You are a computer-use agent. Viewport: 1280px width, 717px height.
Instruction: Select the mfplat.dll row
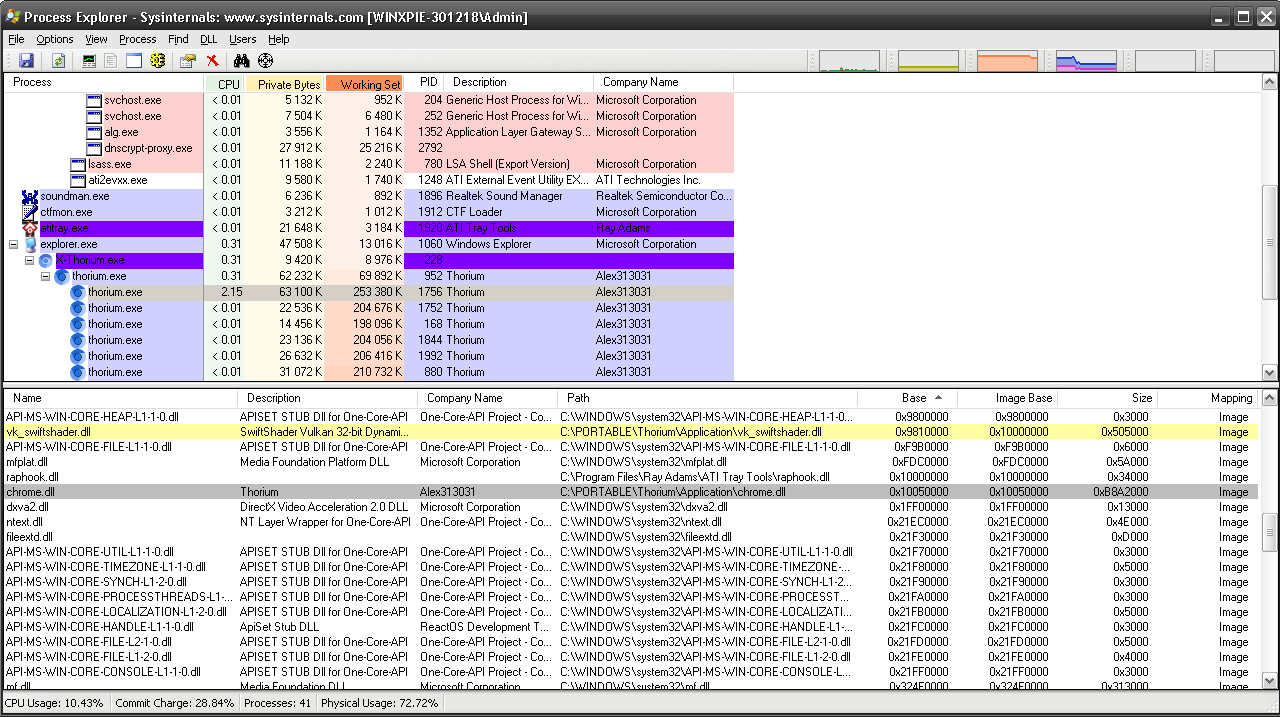631,462
